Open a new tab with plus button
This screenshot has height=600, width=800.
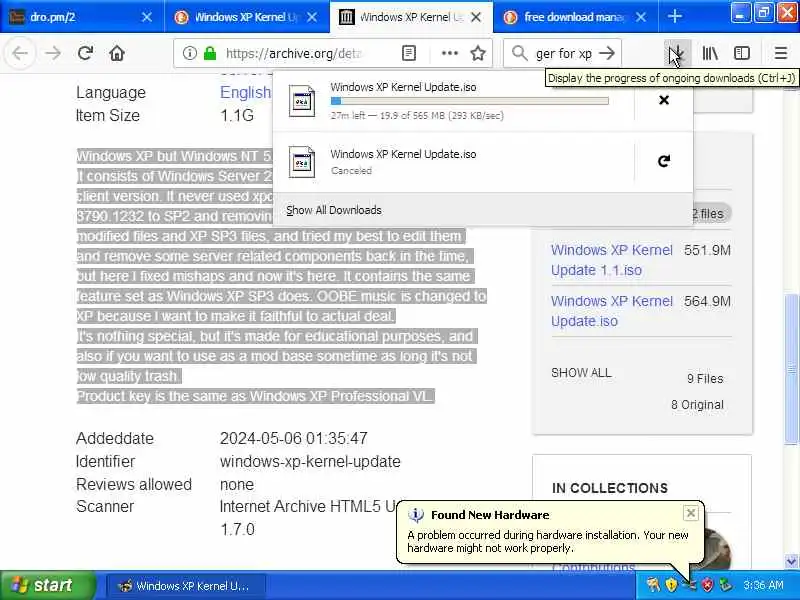[x=675, y=17]
